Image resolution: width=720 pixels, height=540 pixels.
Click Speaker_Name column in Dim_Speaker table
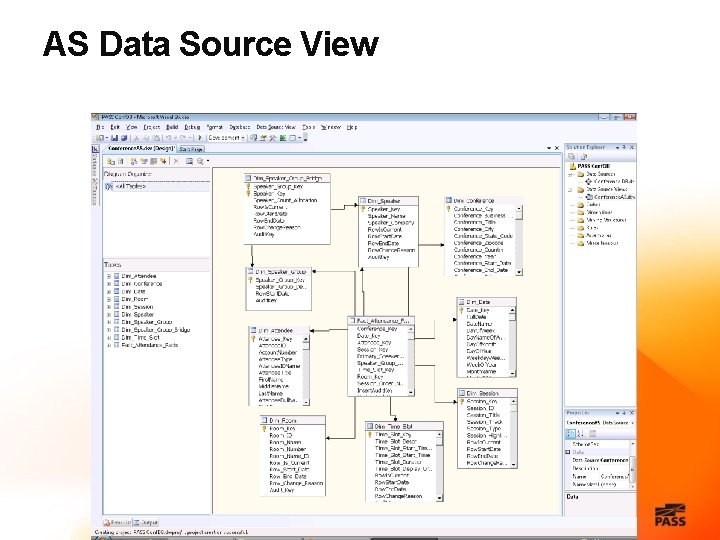[x=386, y=216]
